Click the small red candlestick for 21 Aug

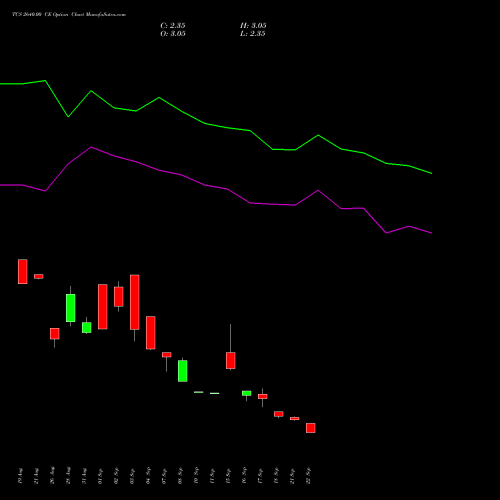[39, 276]
